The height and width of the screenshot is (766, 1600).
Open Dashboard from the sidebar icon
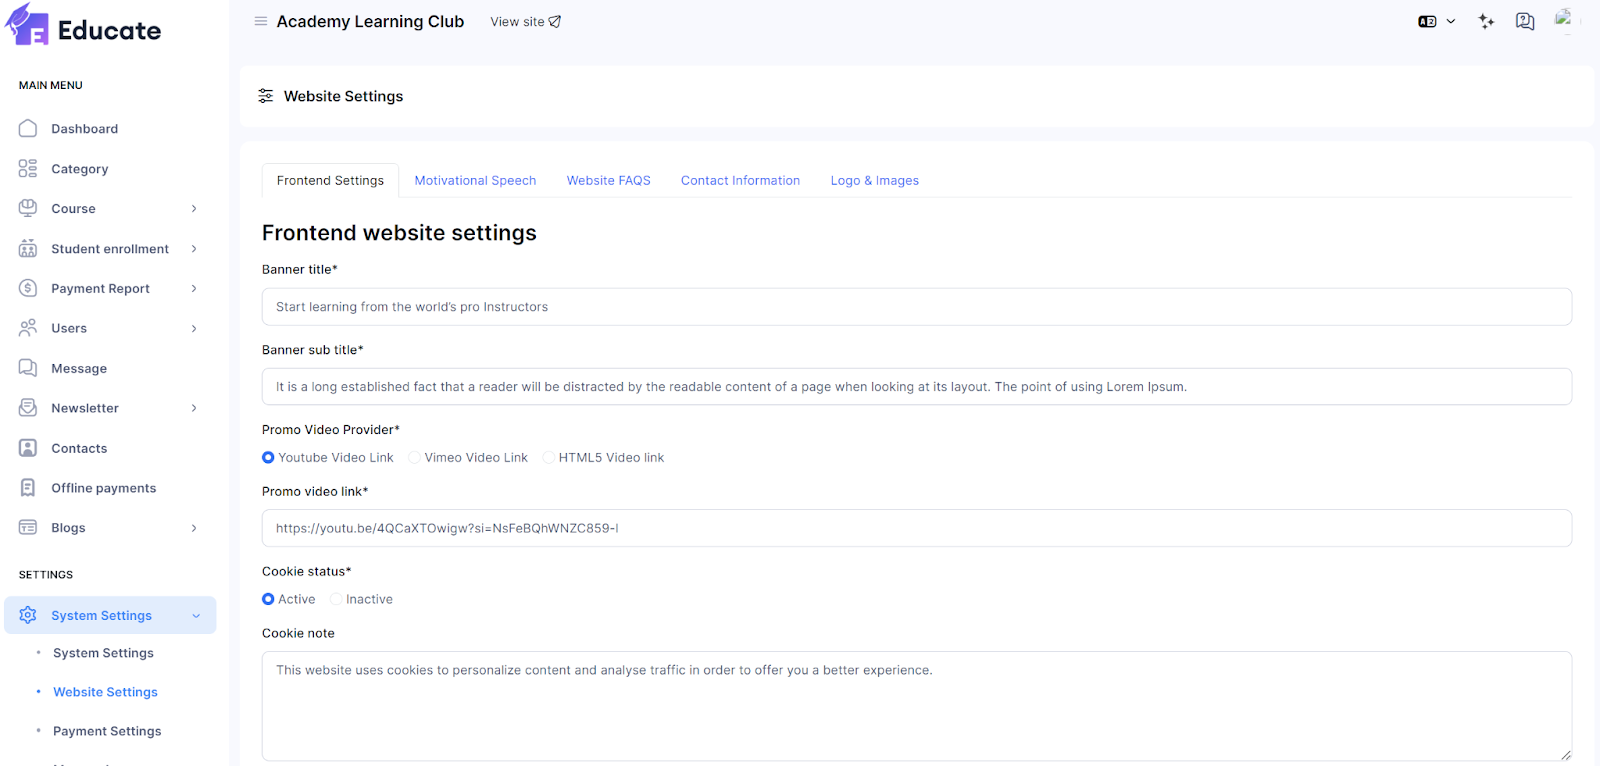click(28, 129)
